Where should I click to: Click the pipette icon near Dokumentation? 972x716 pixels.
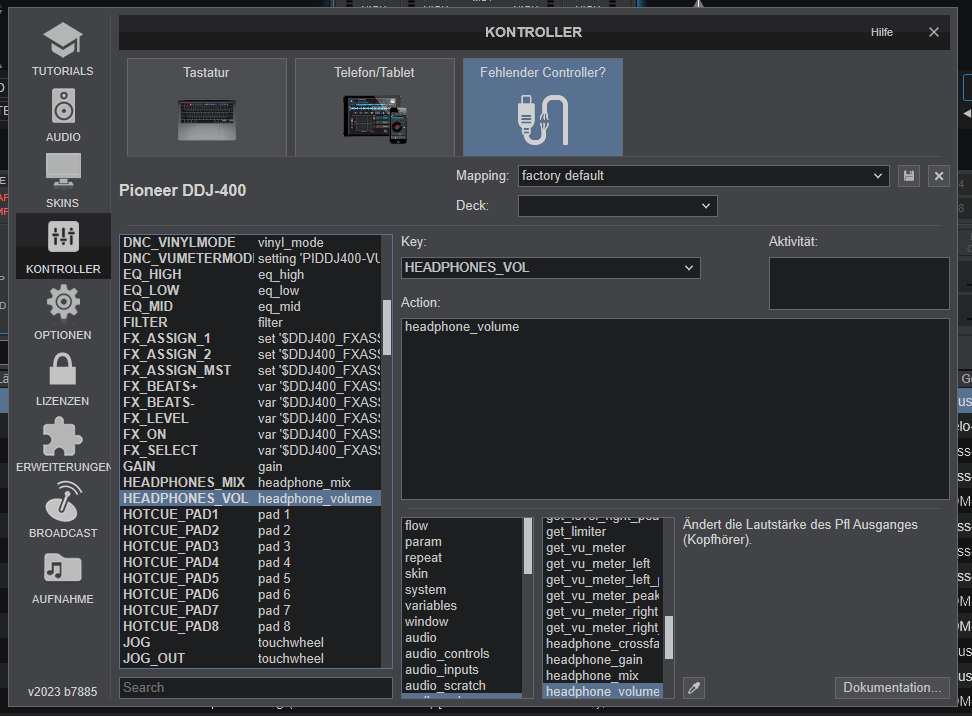click(694, 688)
